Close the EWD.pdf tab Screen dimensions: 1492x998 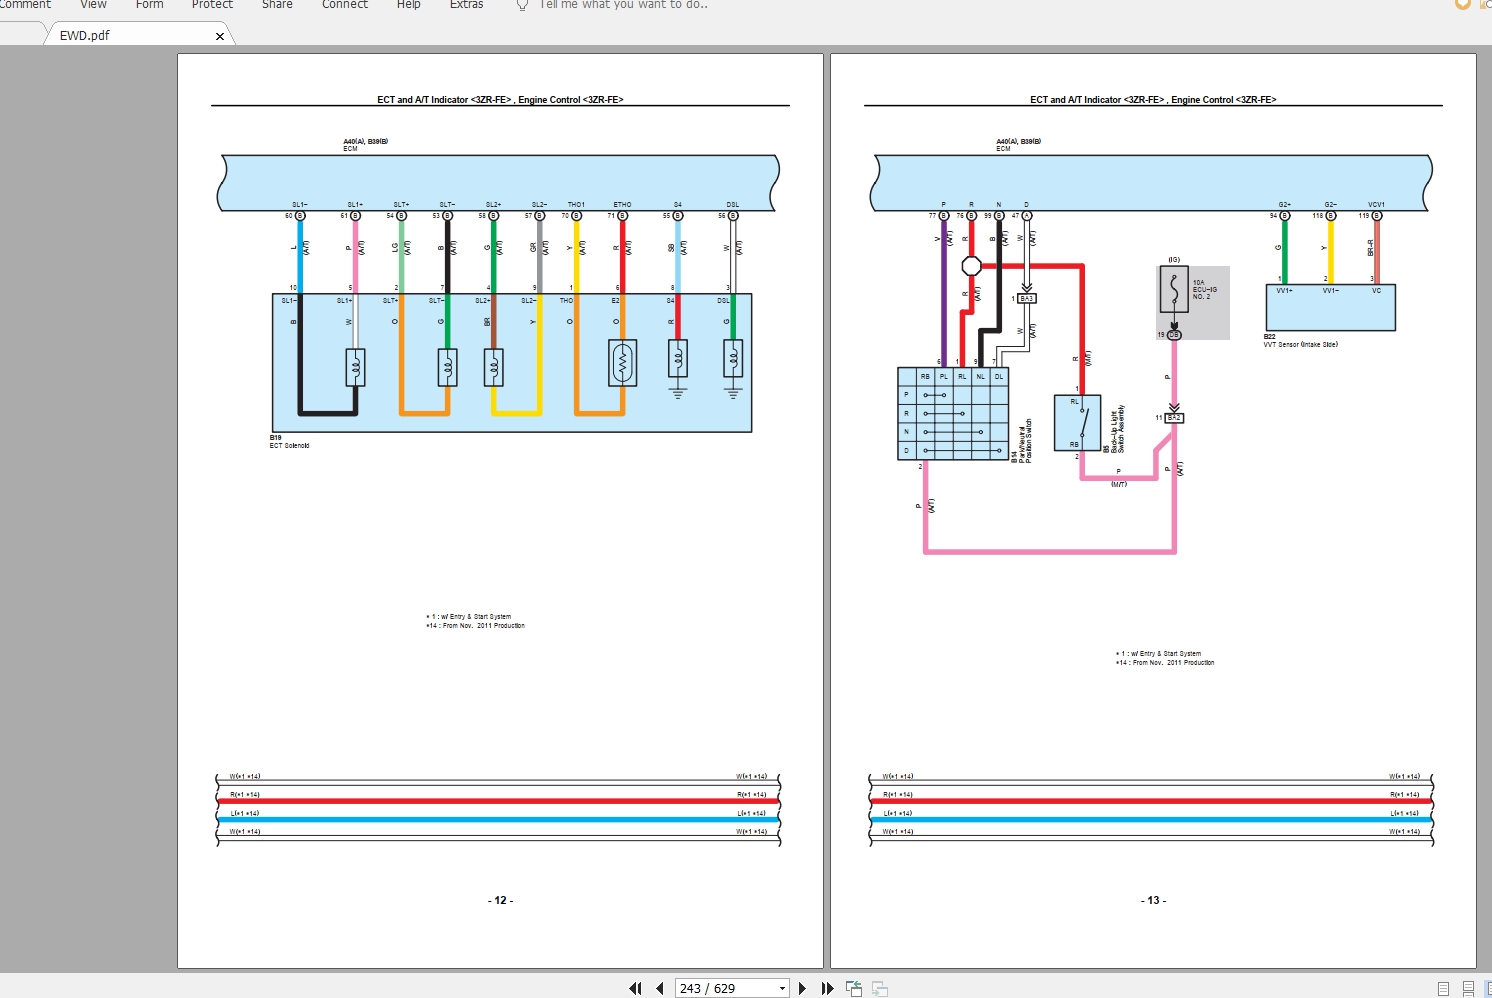click(220, 36)
